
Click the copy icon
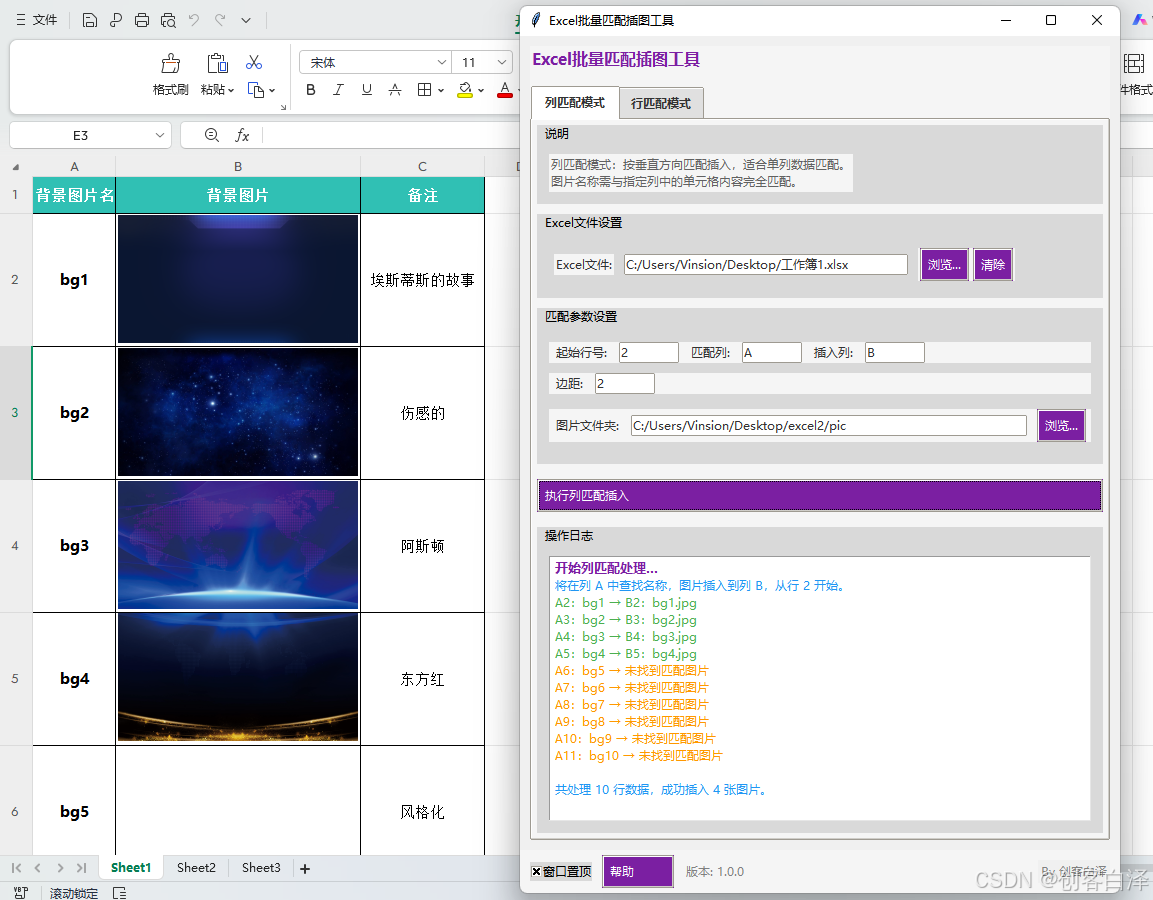coord(256,90)
